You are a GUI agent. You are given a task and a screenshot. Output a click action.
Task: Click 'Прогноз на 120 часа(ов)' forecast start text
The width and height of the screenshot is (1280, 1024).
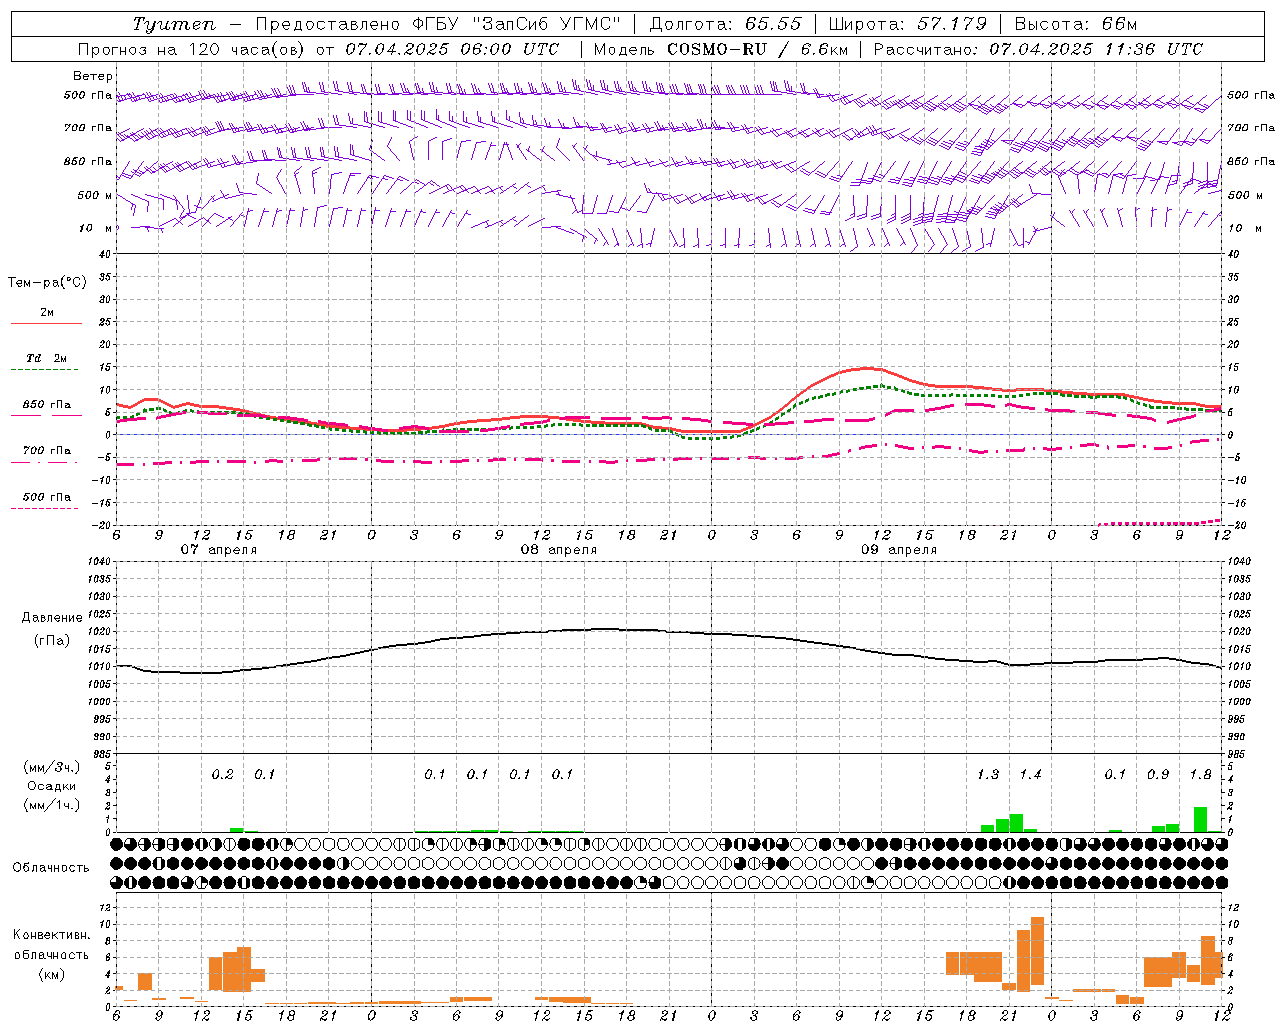(x=193, y=49)
